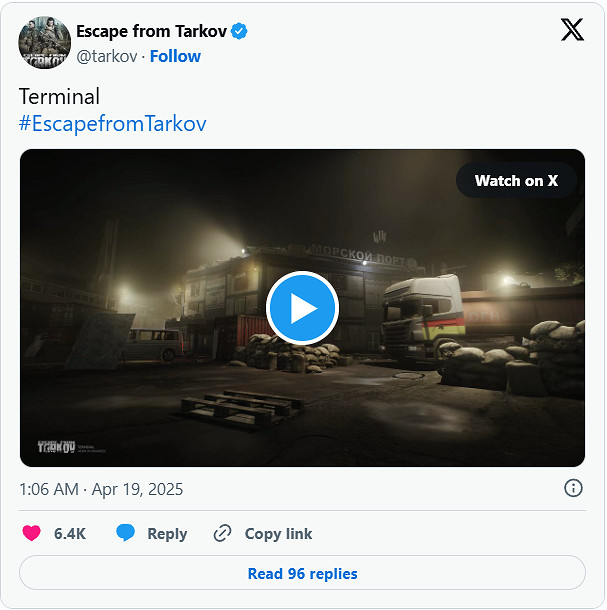Click the Follow link
Screen dimensions: 607x610
pos(175,56)
